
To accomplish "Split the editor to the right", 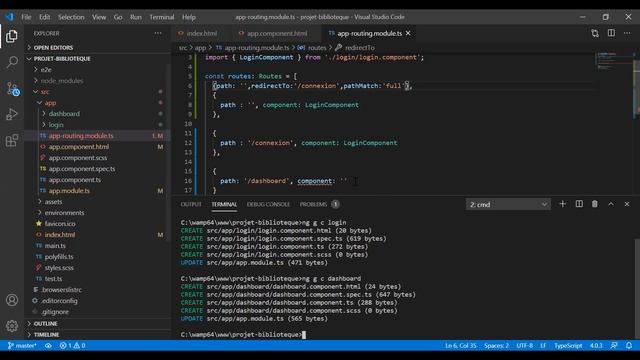I will click(611, 33).
